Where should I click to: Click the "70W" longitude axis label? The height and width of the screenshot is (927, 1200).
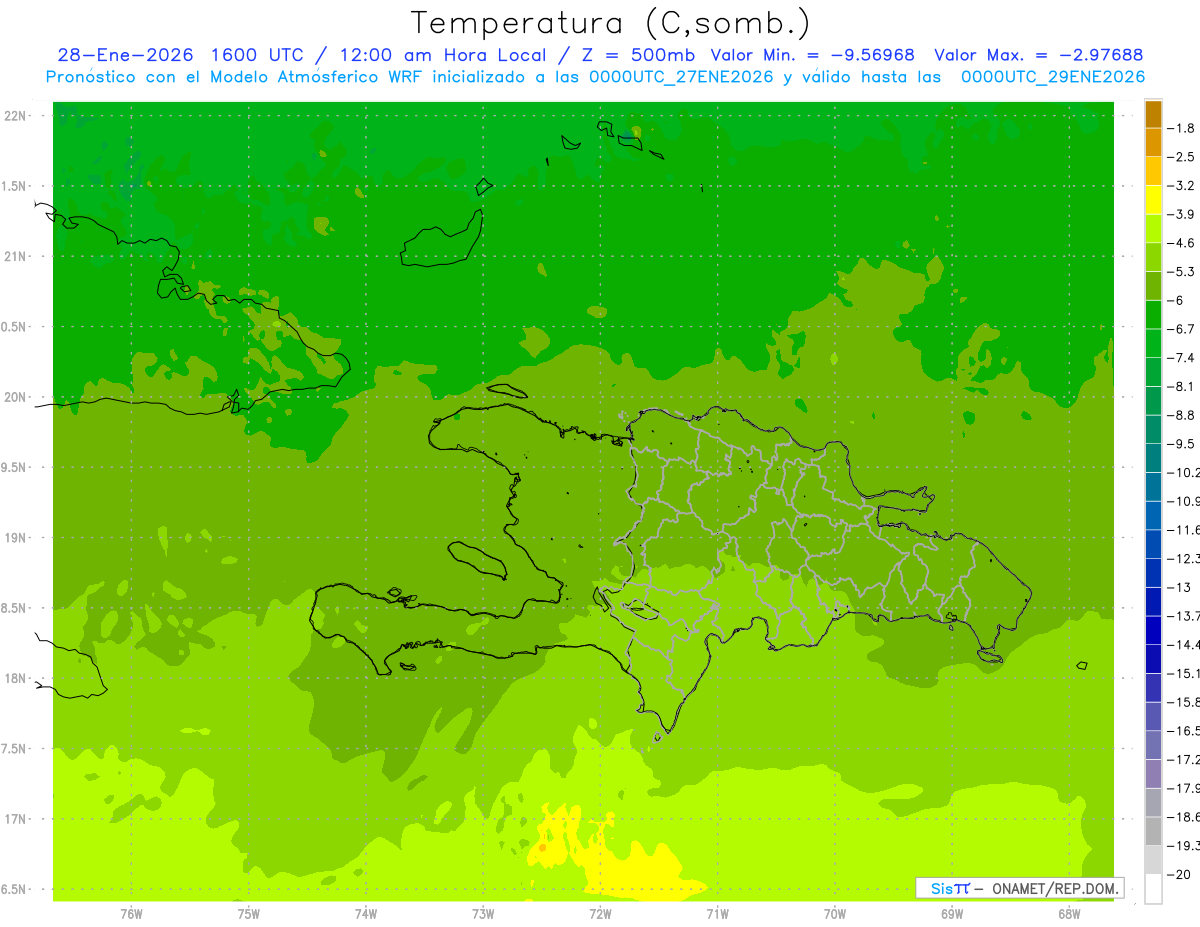[835, 914]
